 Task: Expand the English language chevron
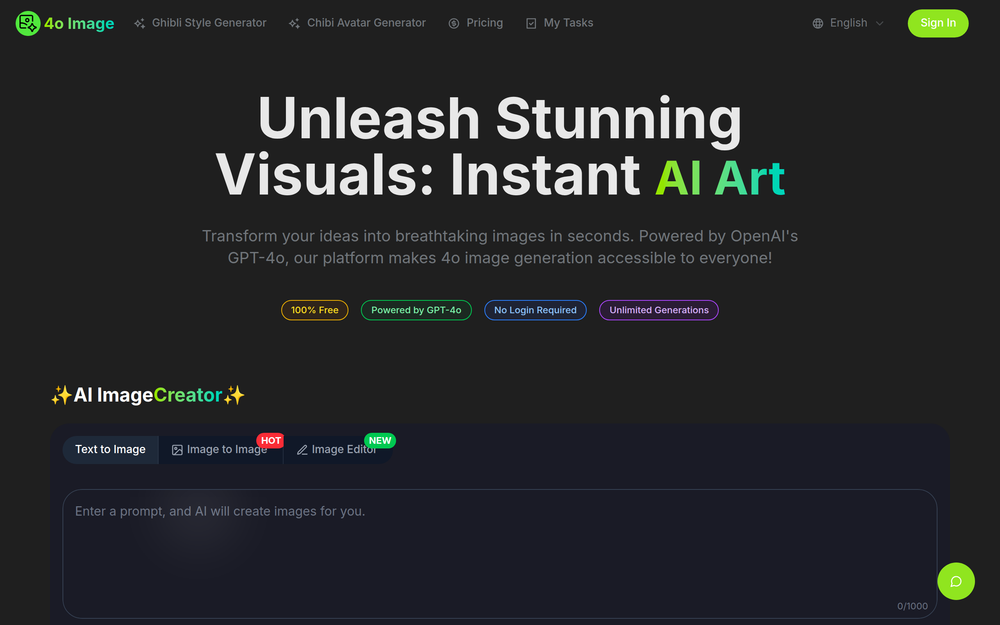pos(879,24)
